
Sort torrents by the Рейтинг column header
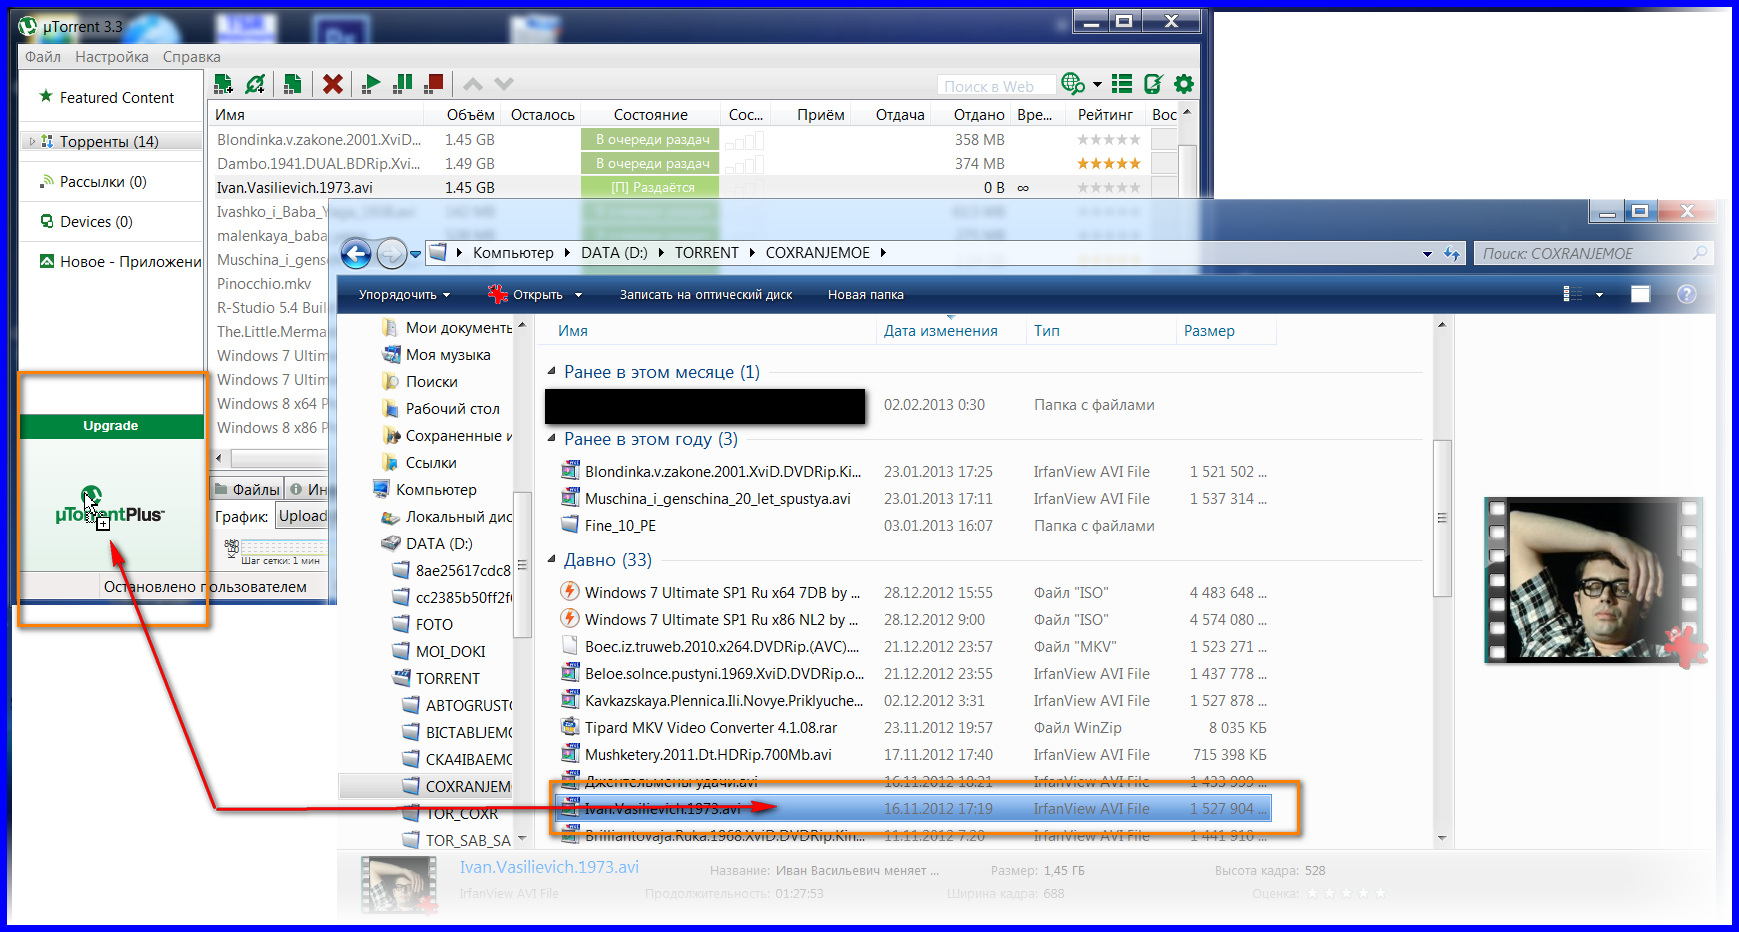pos(1105,115)
